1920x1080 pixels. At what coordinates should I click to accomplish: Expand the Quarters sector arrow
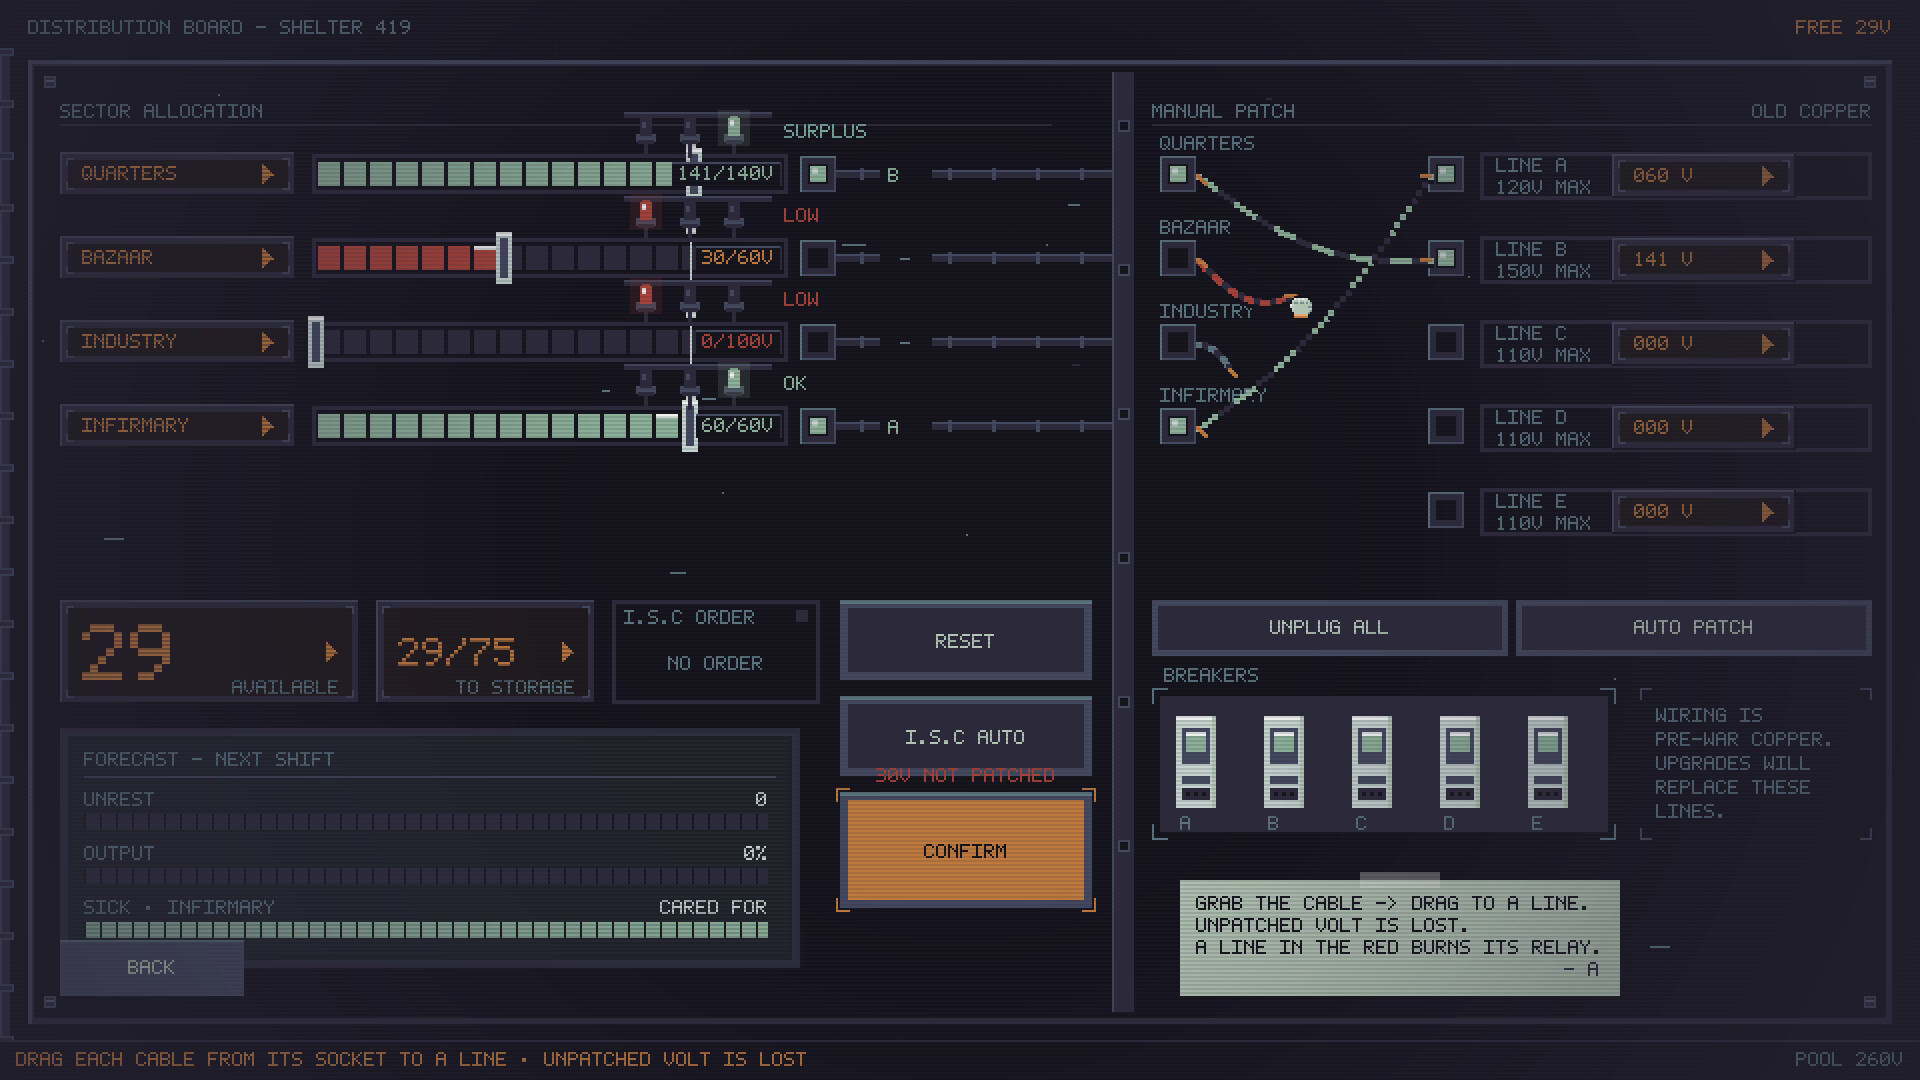coord(267,174)
